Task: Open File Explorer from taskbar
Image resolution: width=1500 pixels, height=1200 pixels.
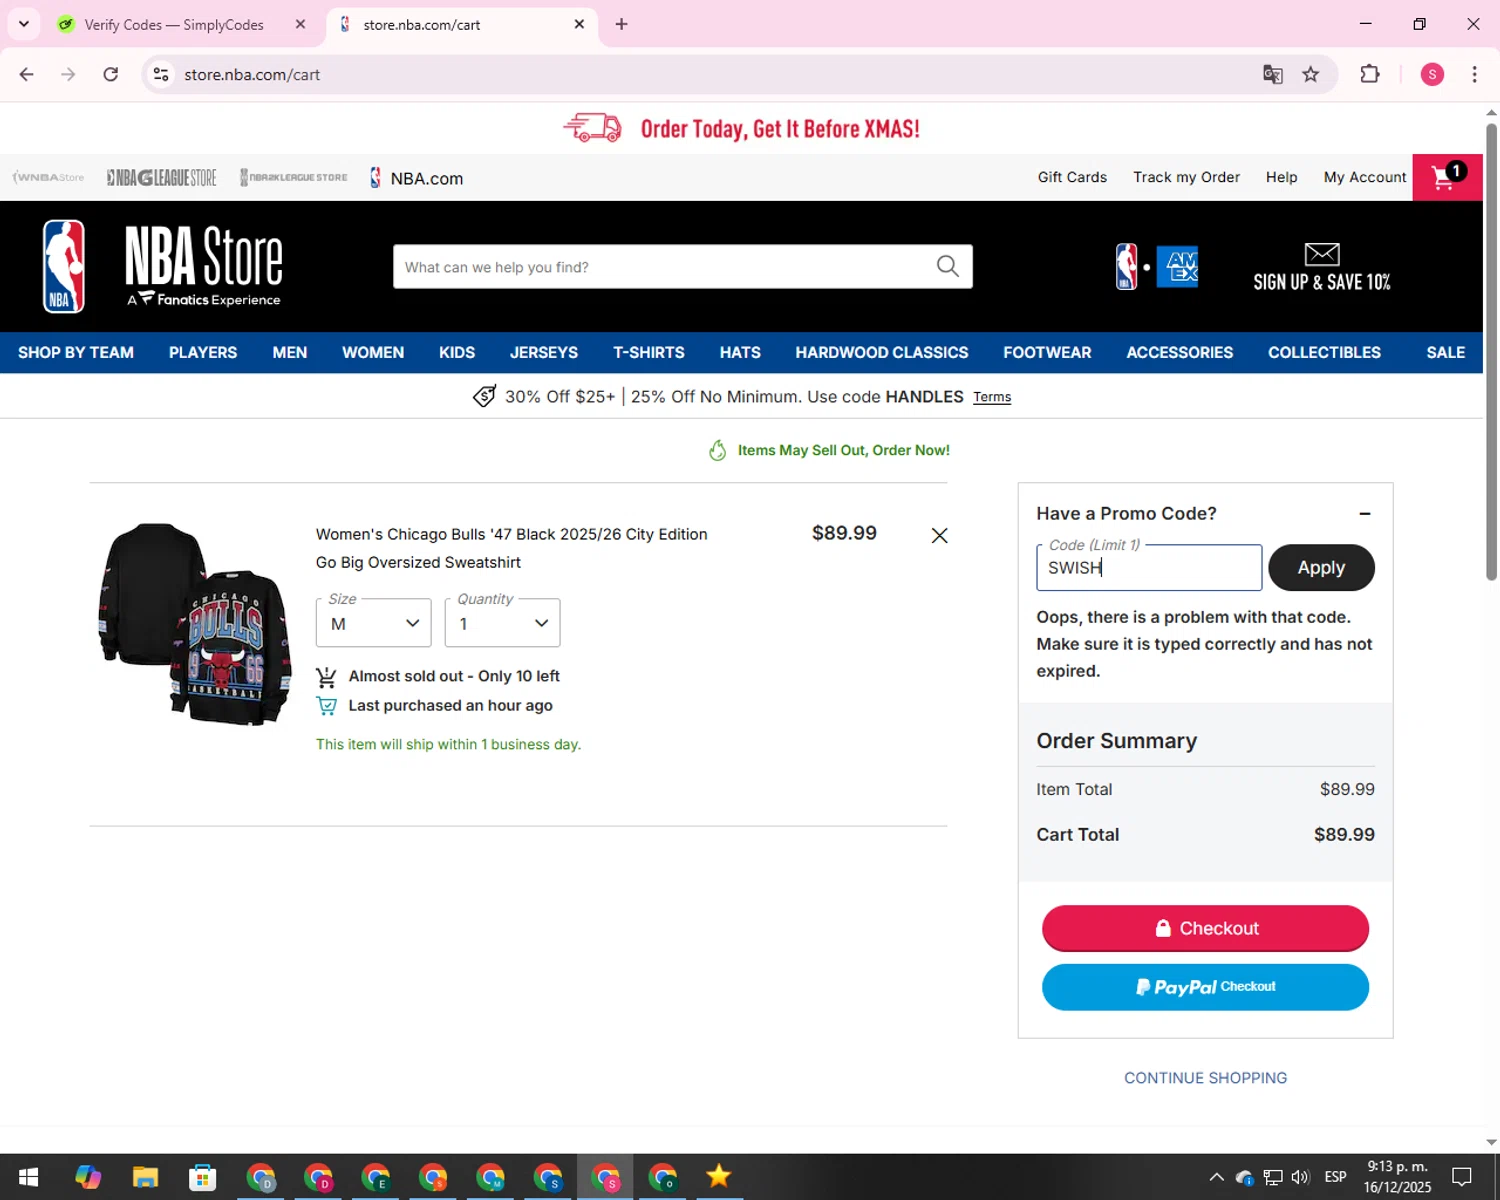Action: click(145, 1177)
